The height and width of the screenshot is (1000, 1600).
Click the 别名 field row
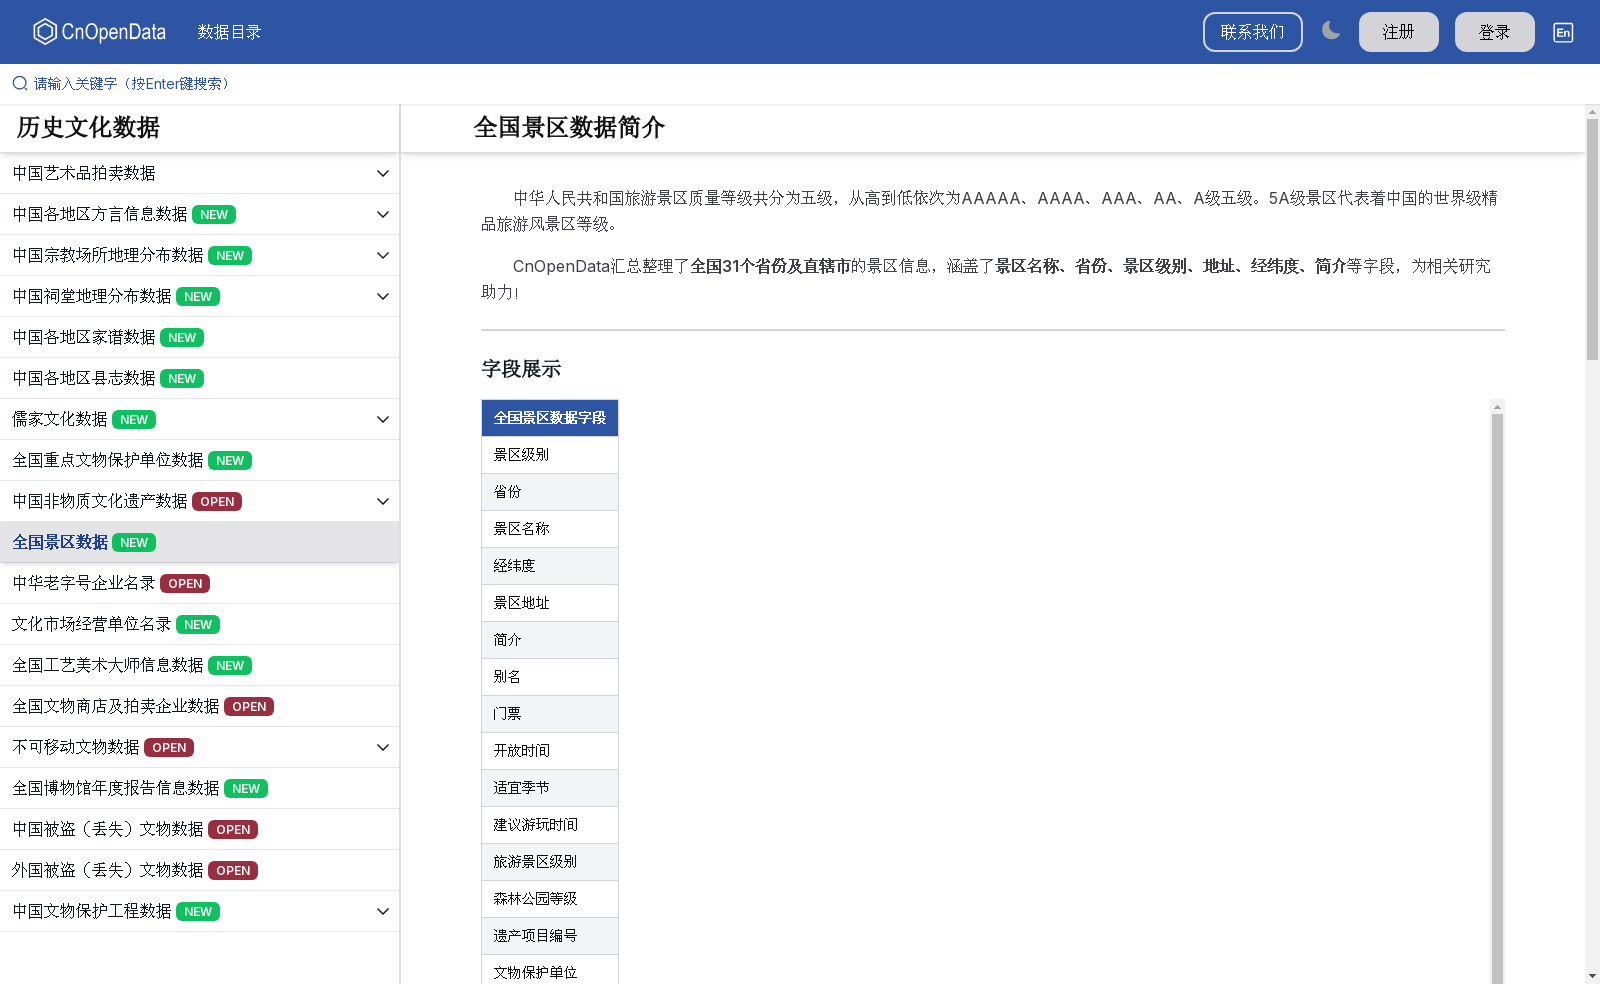(x=550, y=677)
